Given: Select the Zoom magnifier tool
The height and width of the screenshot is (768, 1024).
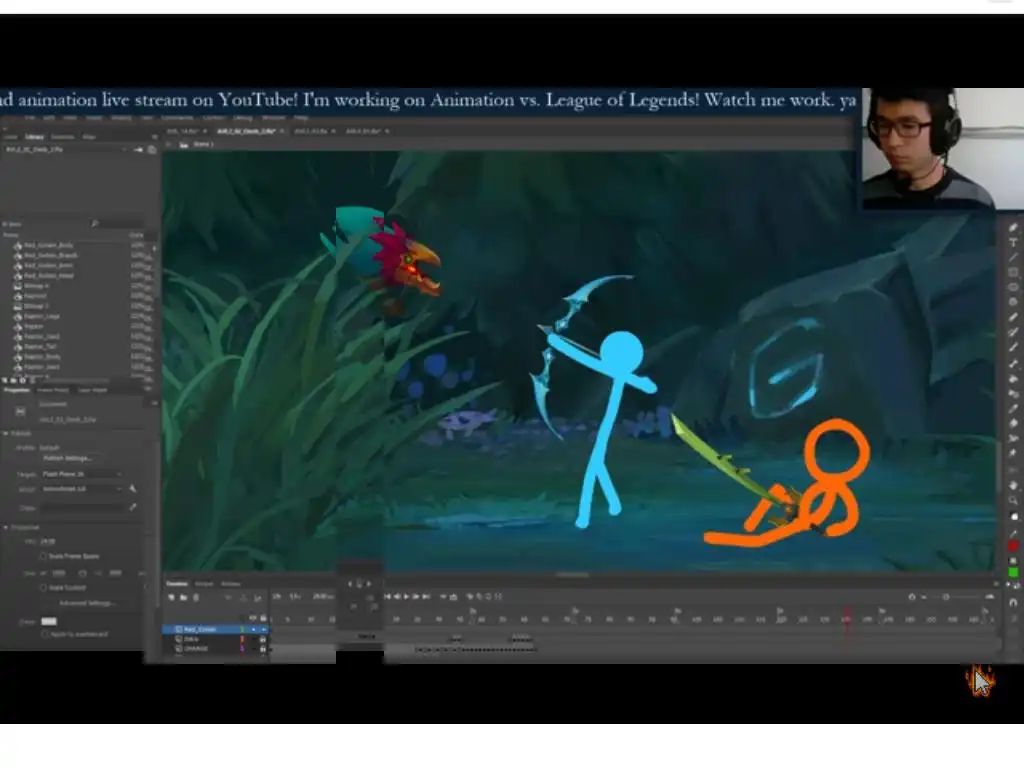Looking at the screenshot, I should [1013, 501].
